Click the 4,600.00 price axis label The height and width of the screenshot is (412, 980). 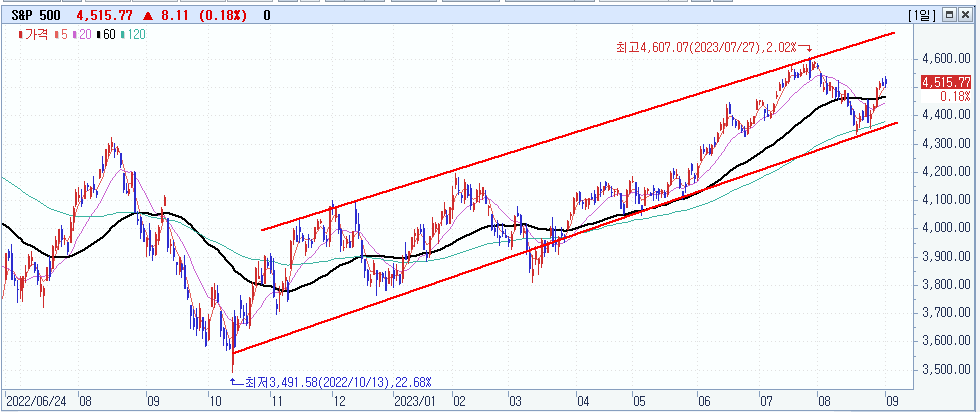(x=947, y=58)
